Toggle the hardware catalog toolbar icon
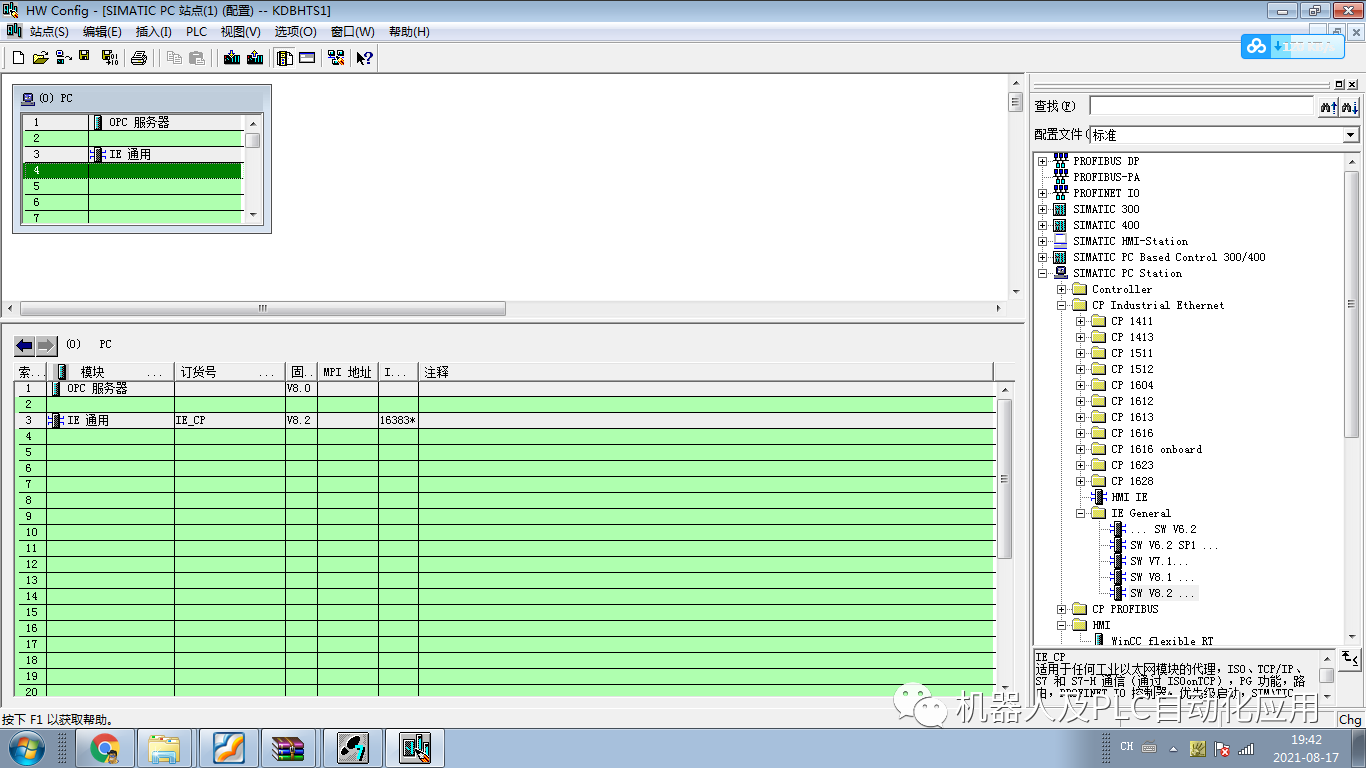The height and width of the screenshot is (768, 1366). [x=285, y=58]
